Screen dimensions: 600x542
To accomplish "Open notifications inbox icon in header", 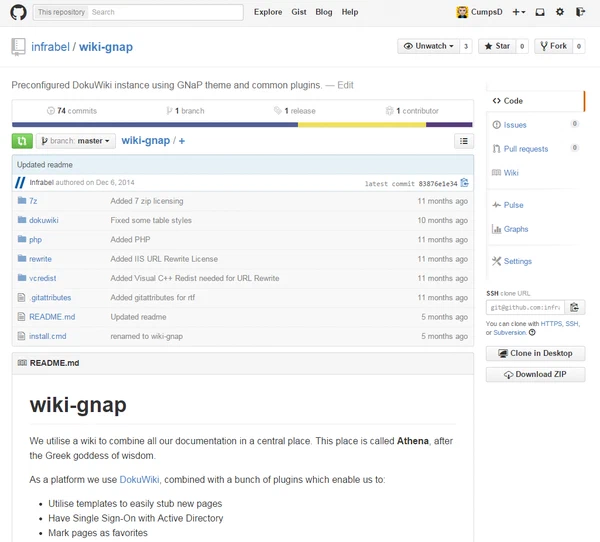I will point(540,12).
